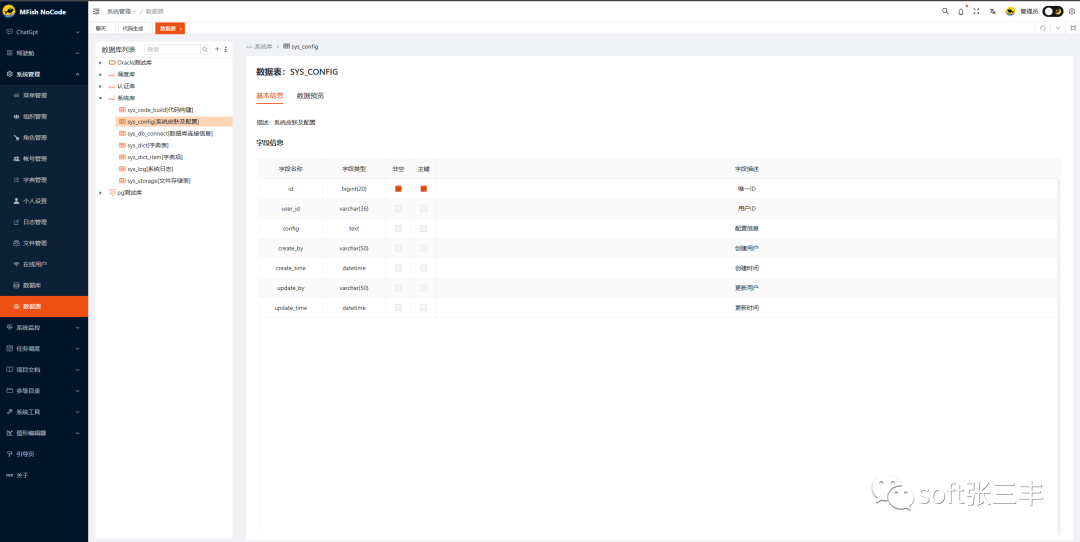The width and height of the screenshot is (1080, 542).
Task: Close the active 数据源 tab
Action: pos(180,29)
